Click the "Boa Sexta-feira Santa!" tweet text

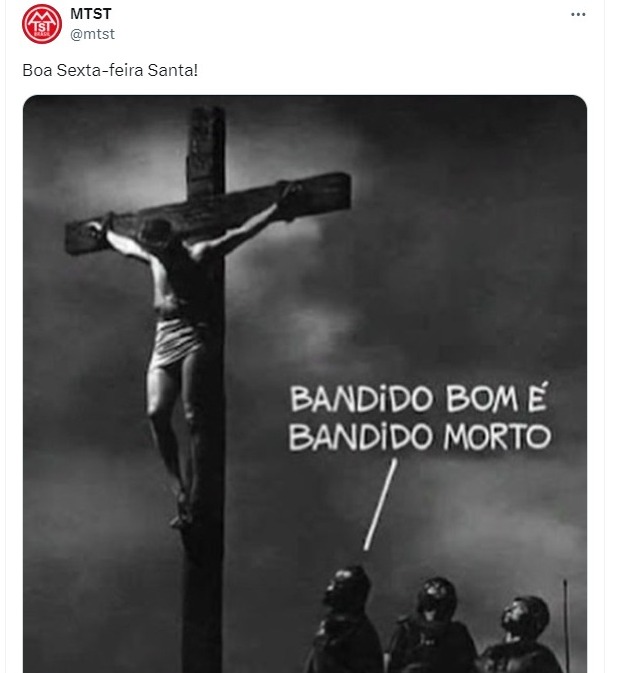110,70
